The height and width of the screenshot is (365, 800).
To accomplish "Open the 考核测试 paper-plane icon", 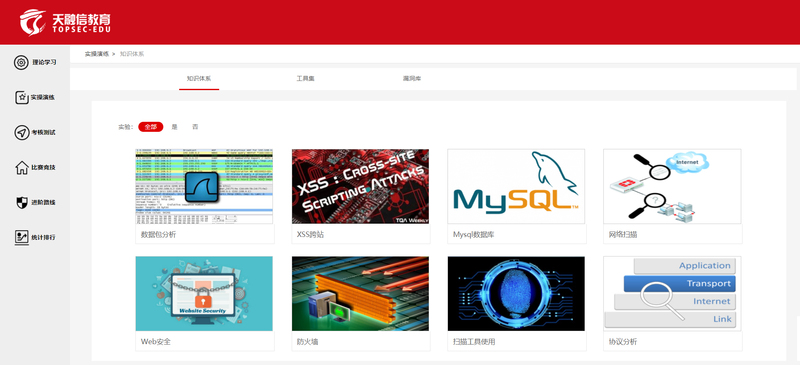I will tap(21, 133).
